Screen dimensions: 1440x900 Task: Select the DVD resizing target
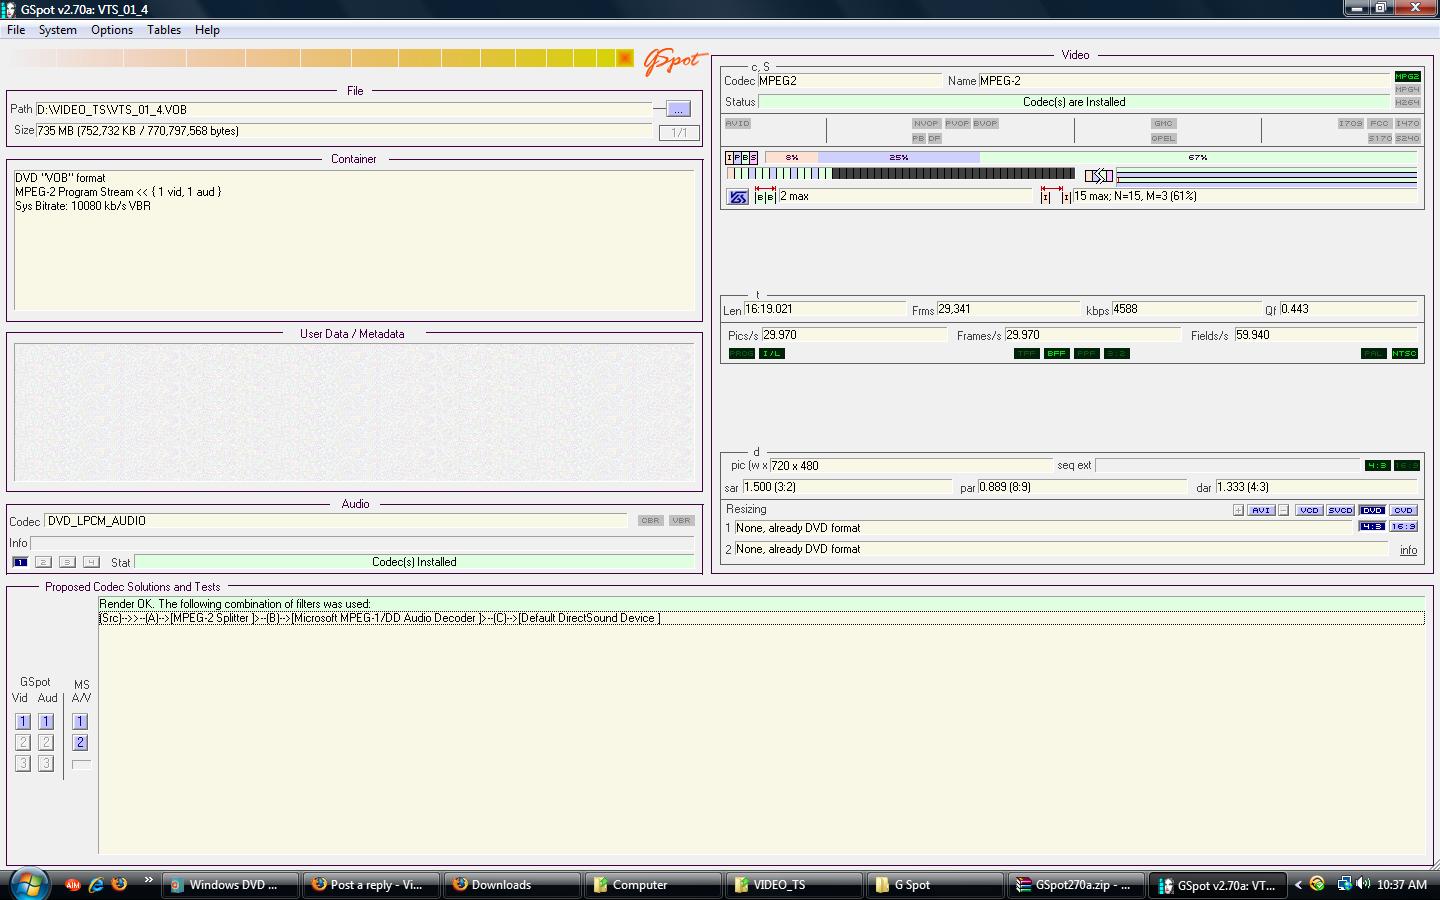coord(1372,510)
